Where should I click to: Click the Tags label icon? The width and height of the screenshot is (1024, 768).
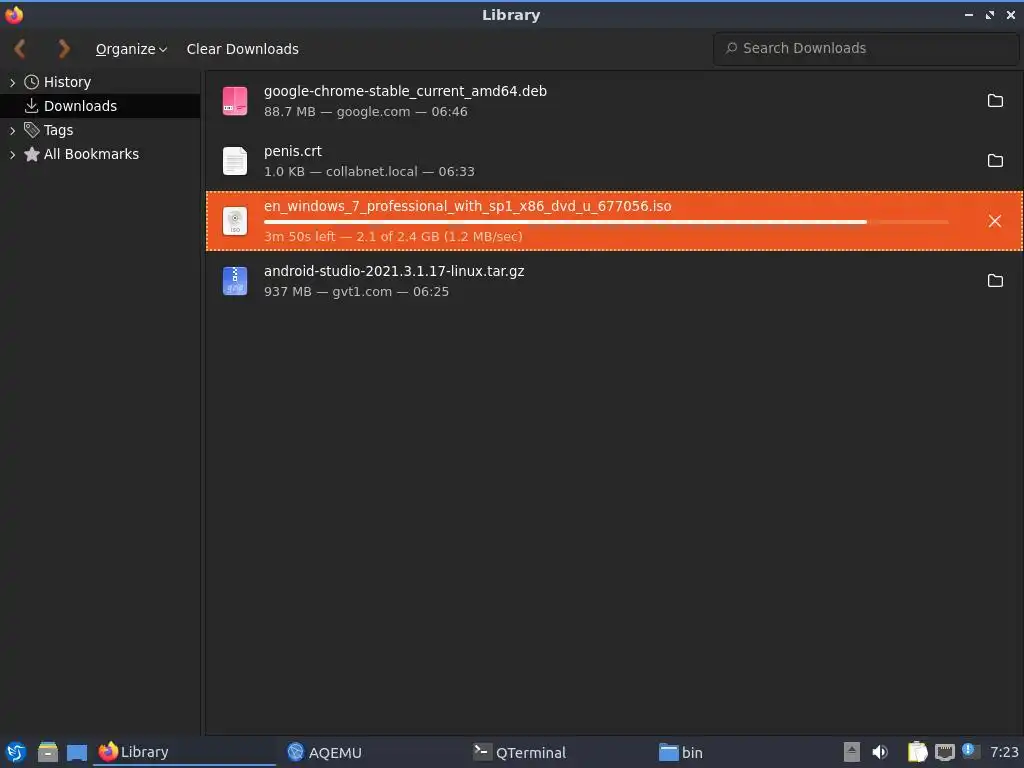tap(31, 129)
